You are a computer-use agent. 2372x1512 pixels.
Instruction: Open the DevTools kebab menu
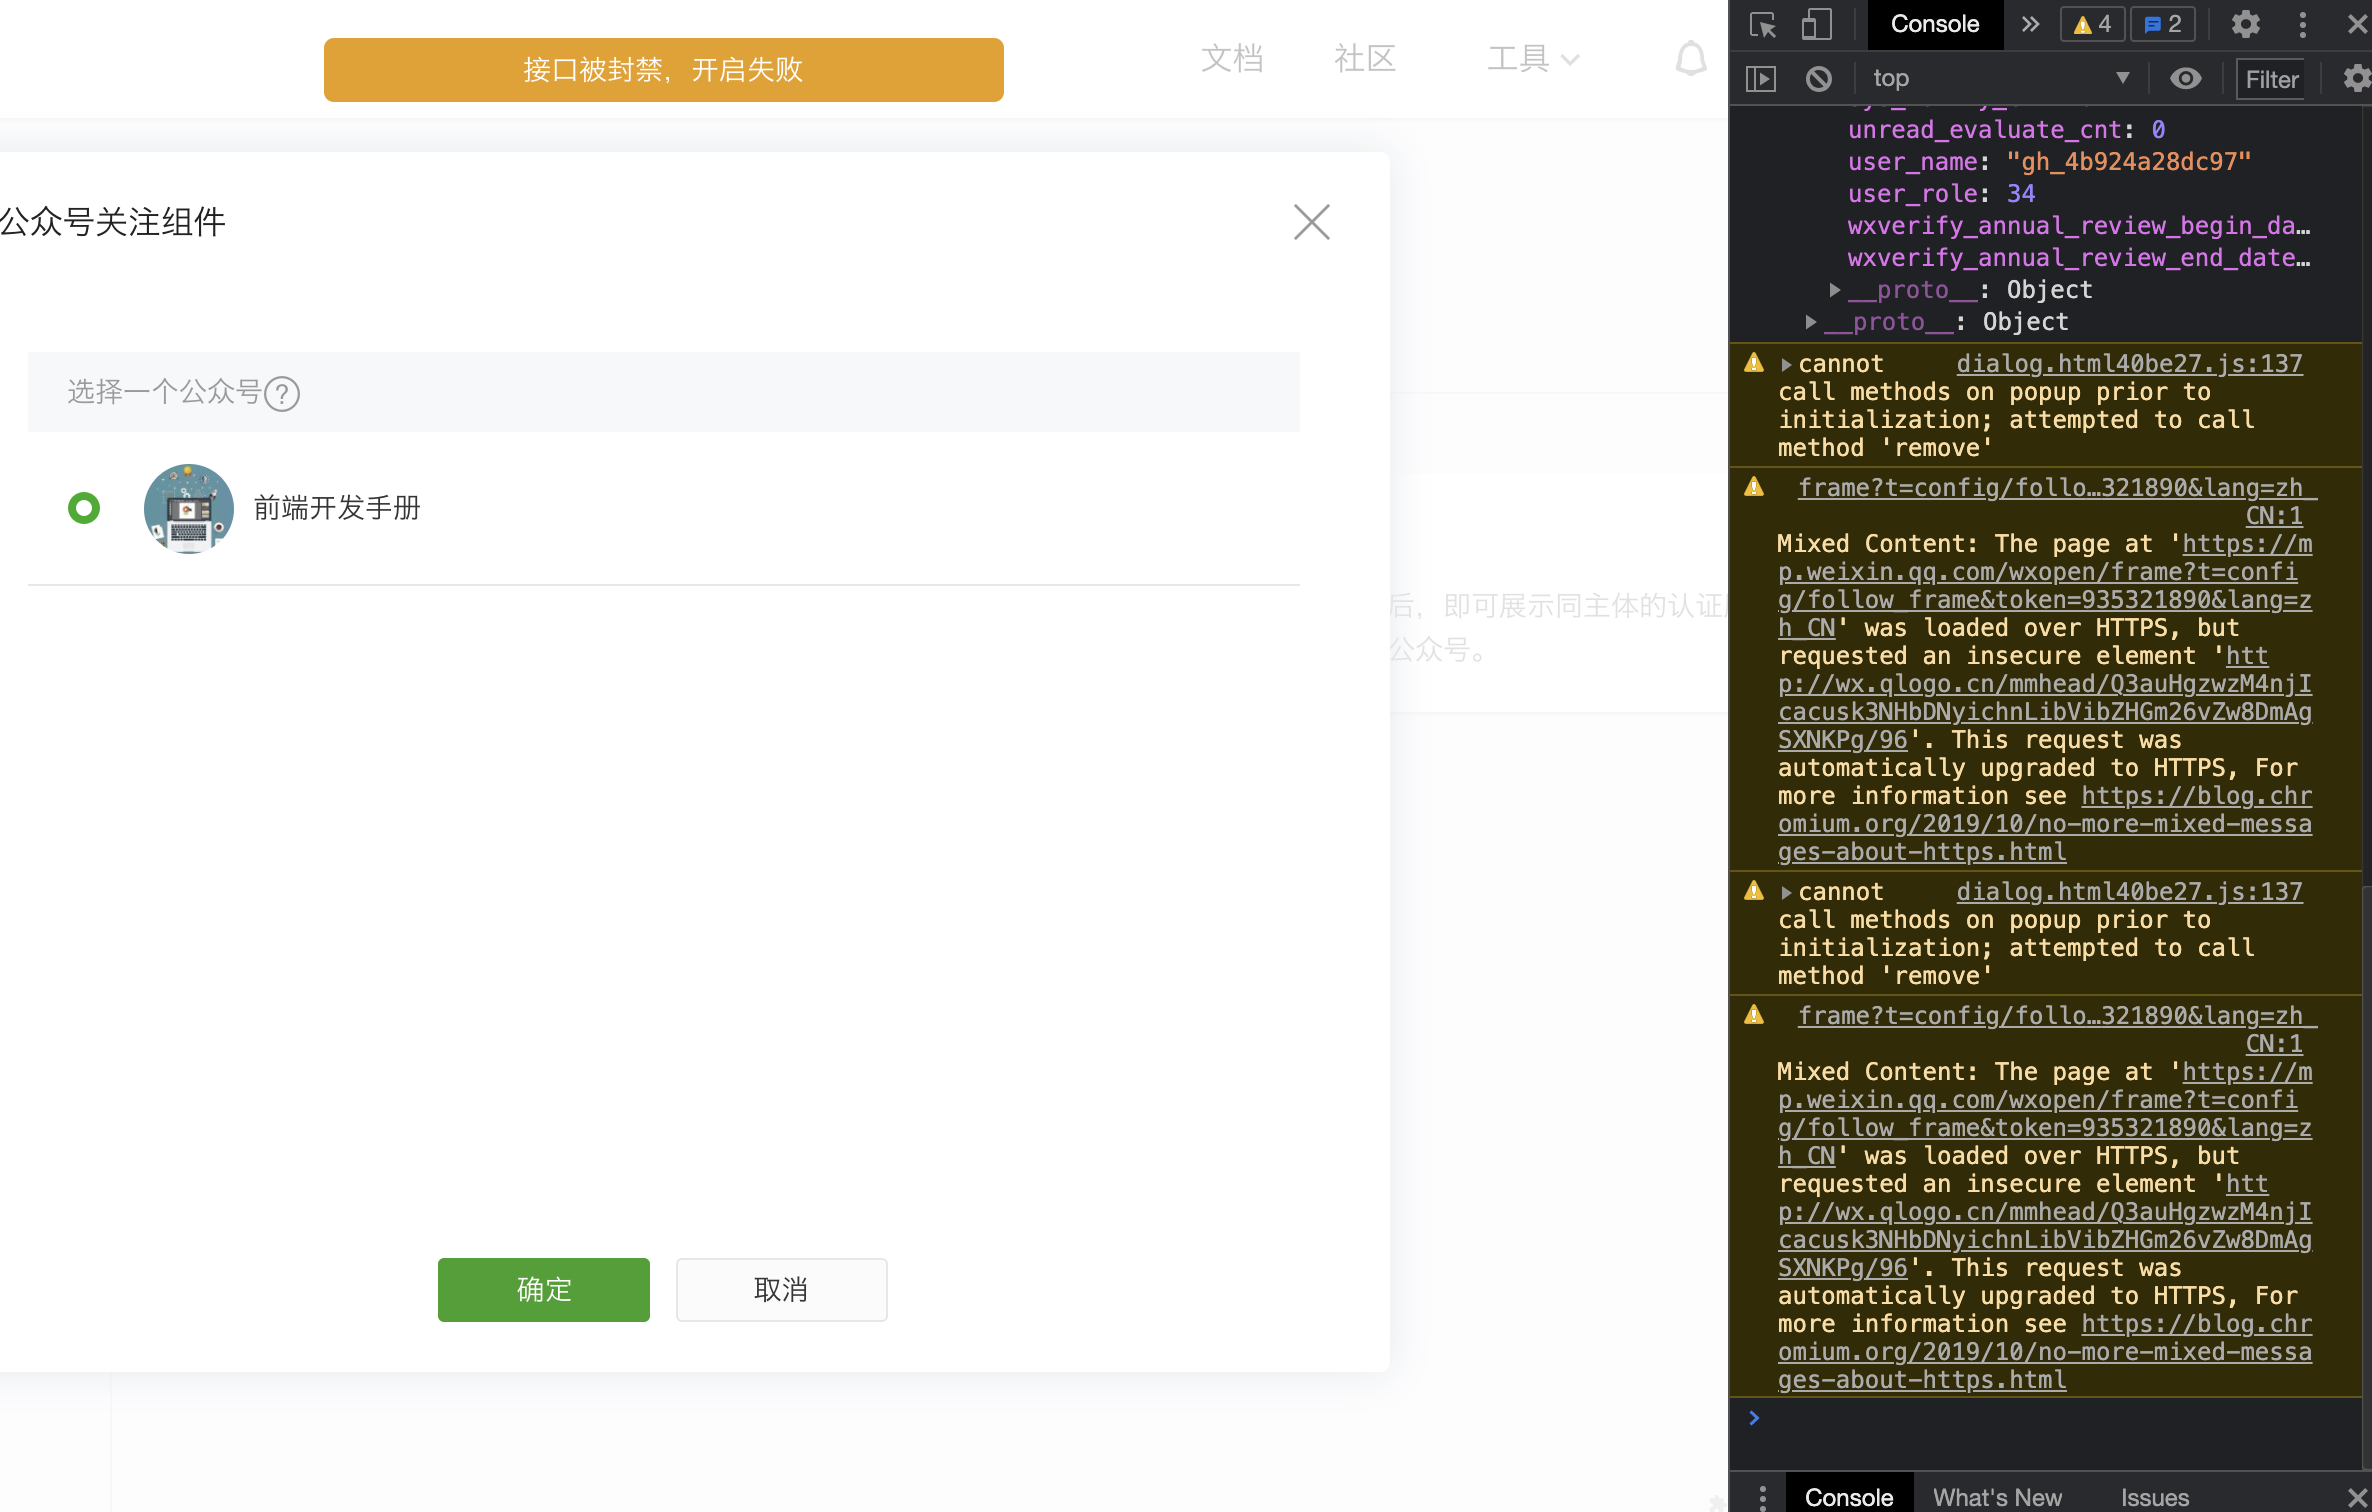(2302, 24)
